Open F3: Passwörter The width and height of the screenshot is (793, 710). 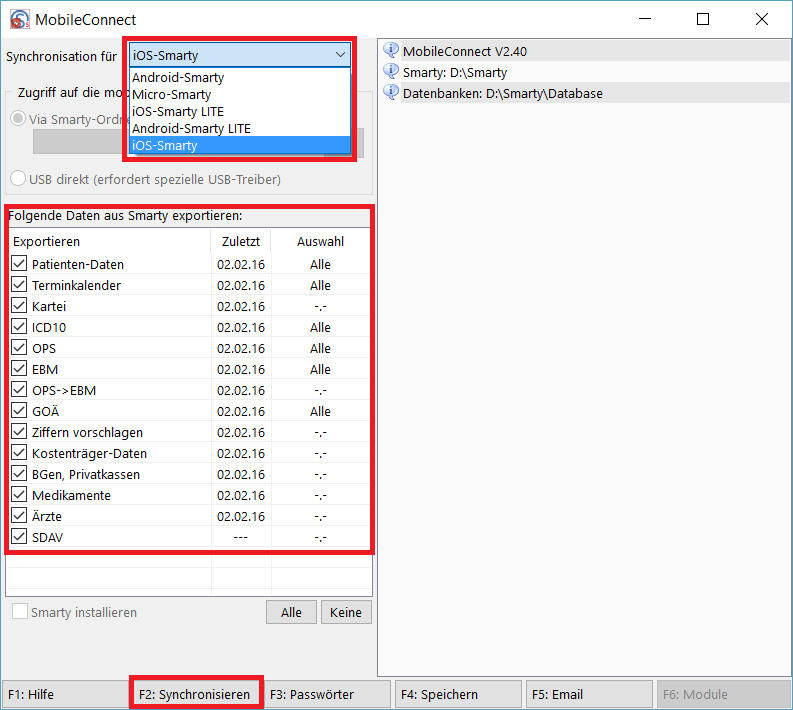(x=327, y=694)
